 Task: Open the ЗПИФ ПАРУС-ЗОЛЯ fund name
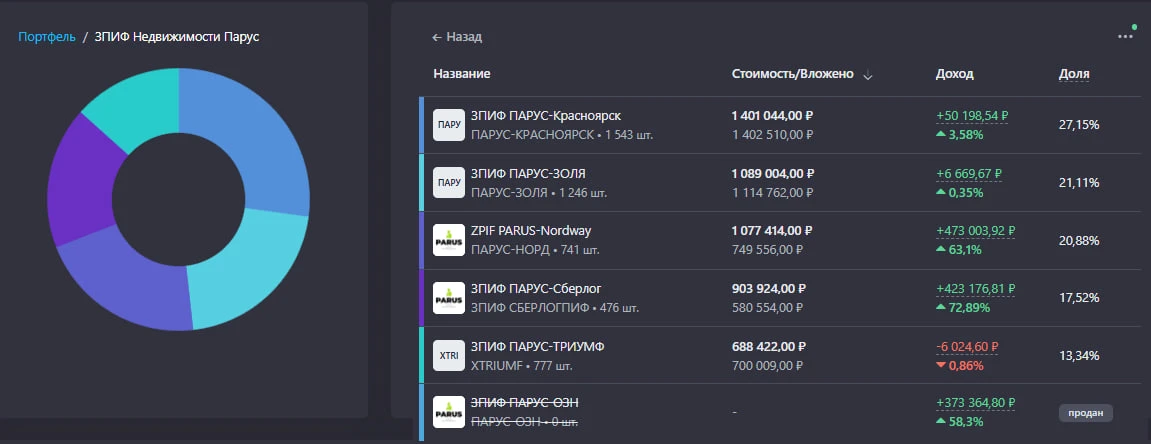pos(528,173)
